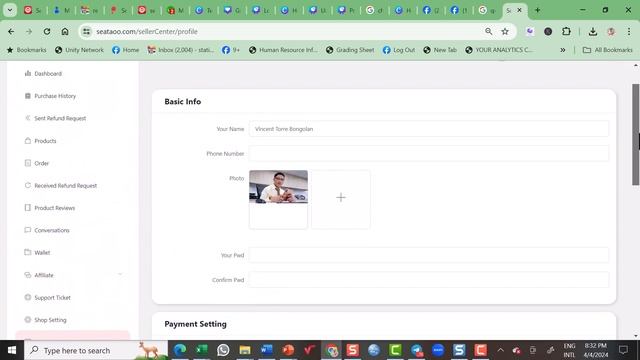Open the Human Resource Inf bookmark
The width and height of the screenshot is (640, 360).
click(x=283, y=50)
